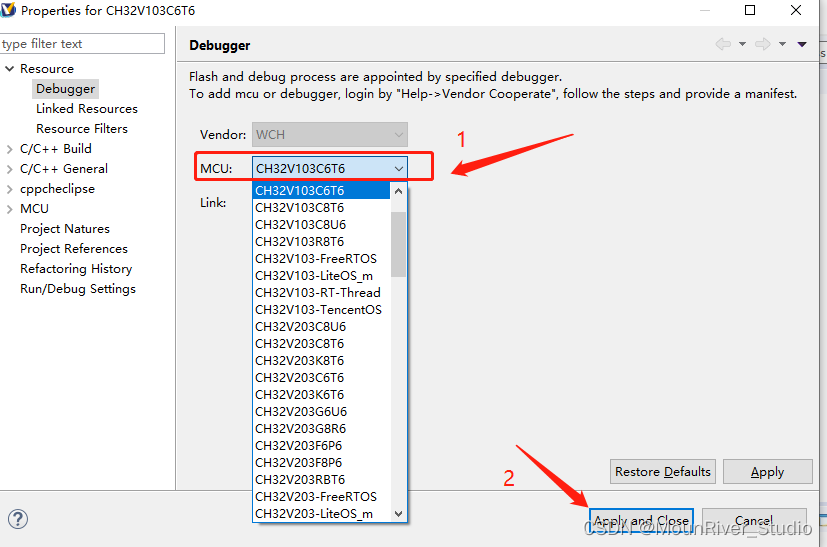Expand the C/C++ General node
This screenshot has height=547, width=827.
tap(9, 169)
